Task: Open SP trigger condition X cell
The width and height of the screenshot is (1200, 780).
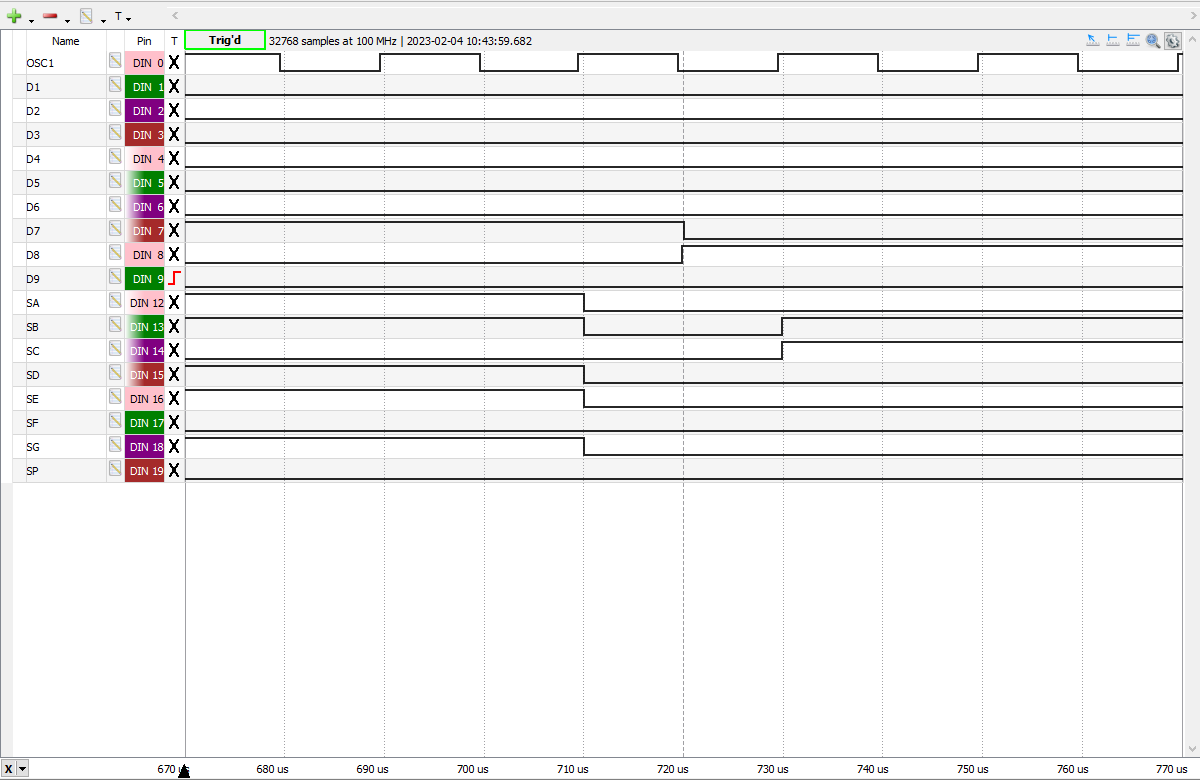Action: click(174, 470)
